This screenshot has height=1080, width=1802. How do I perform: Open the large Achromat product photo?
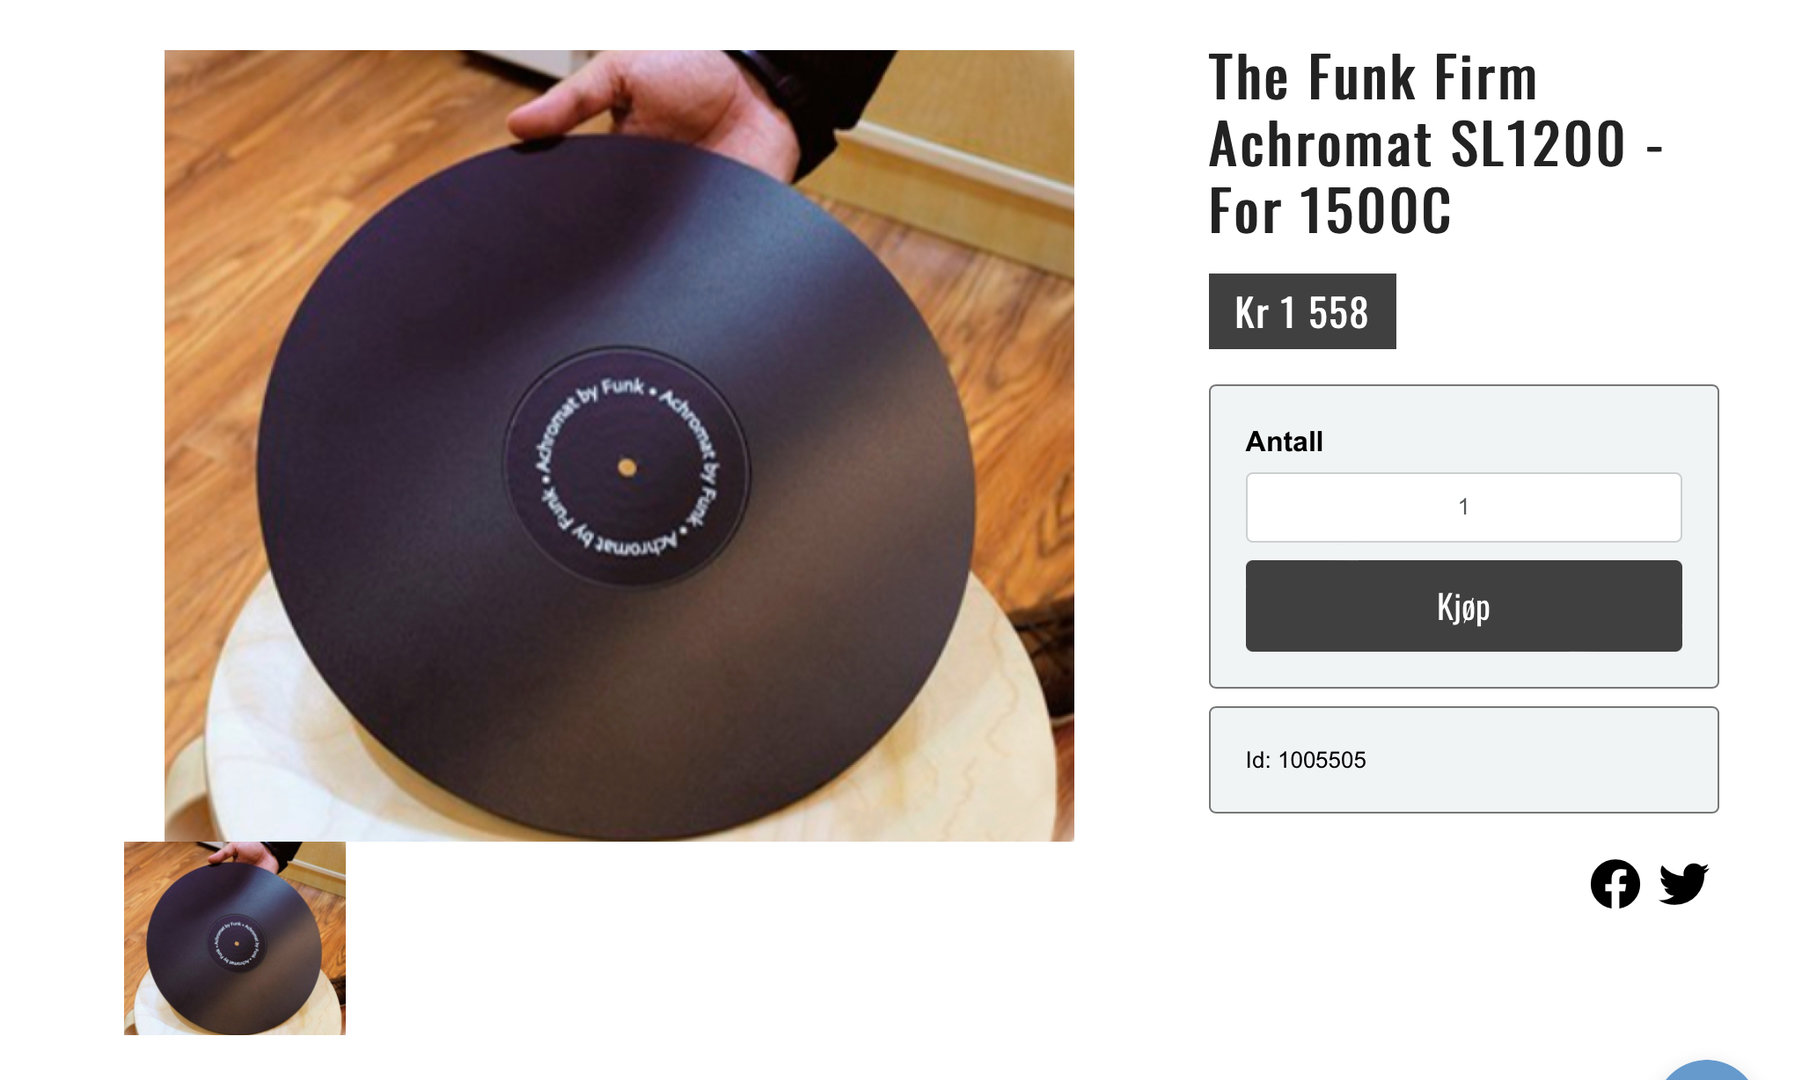619,445
